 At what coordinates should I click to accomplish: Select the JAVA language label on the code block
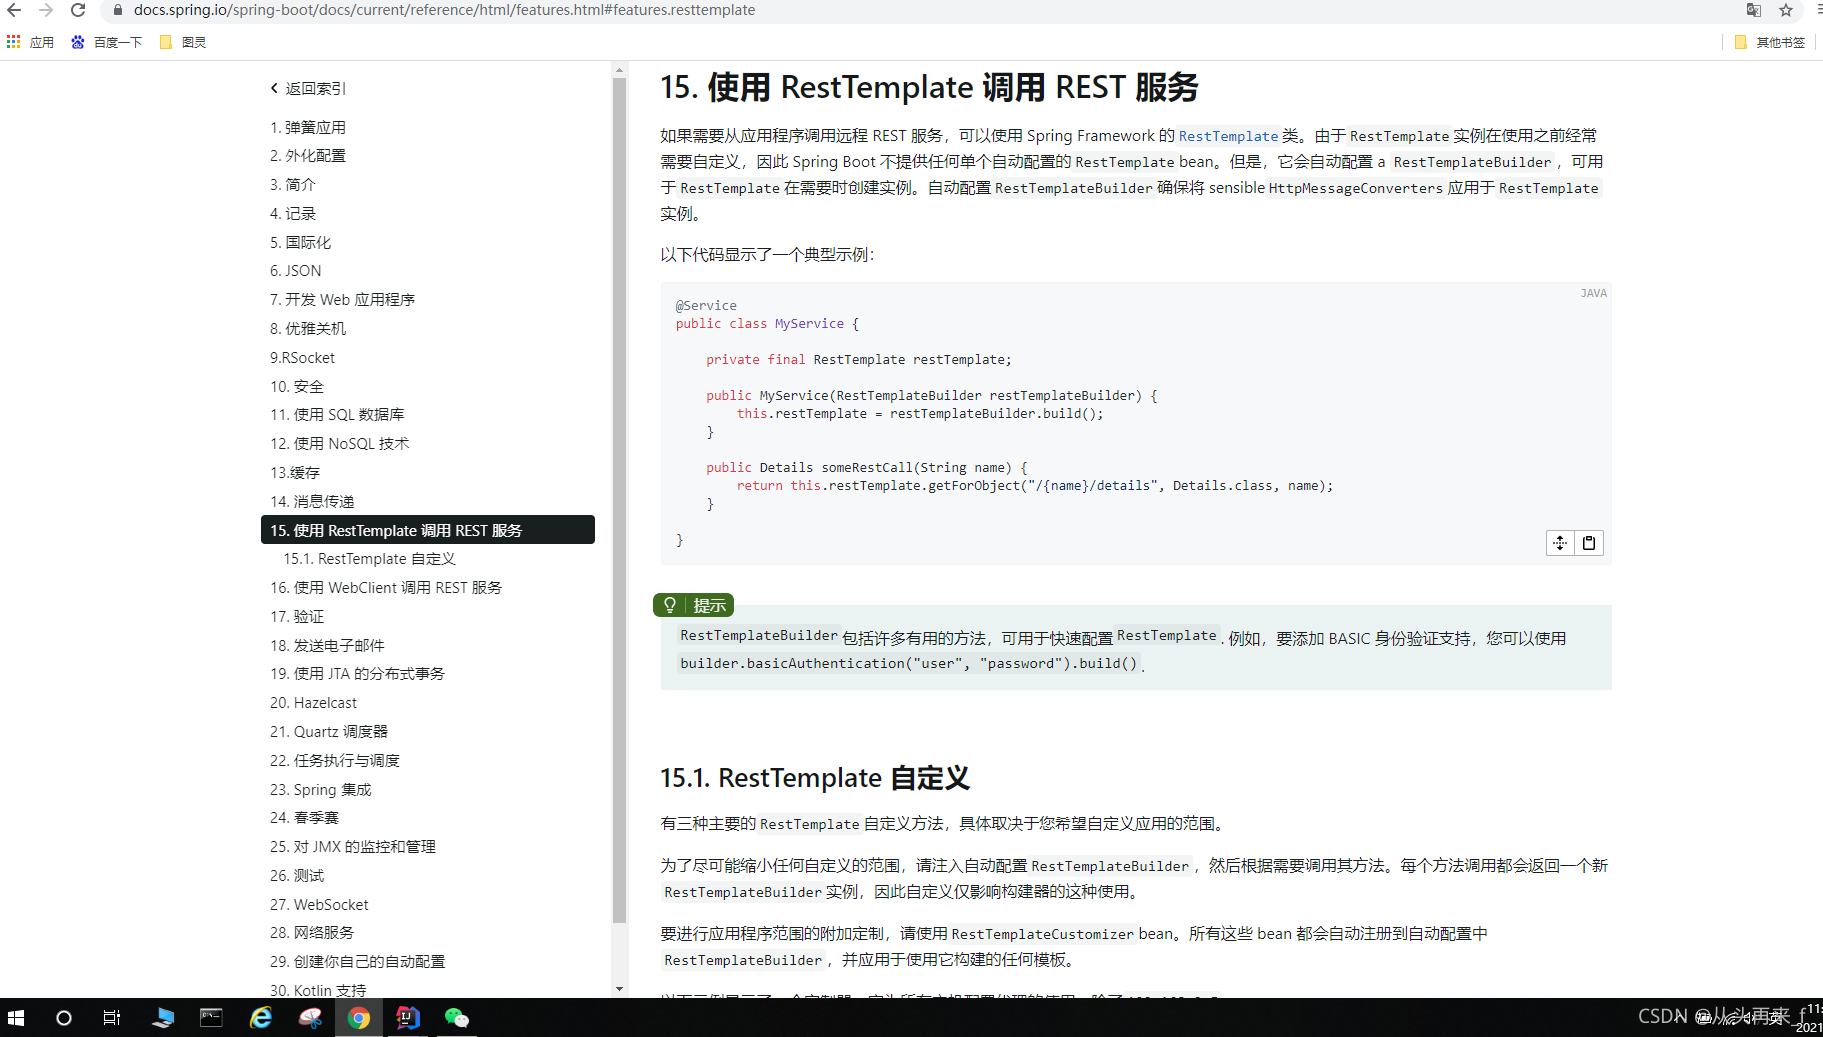[x=1593, y=292]
